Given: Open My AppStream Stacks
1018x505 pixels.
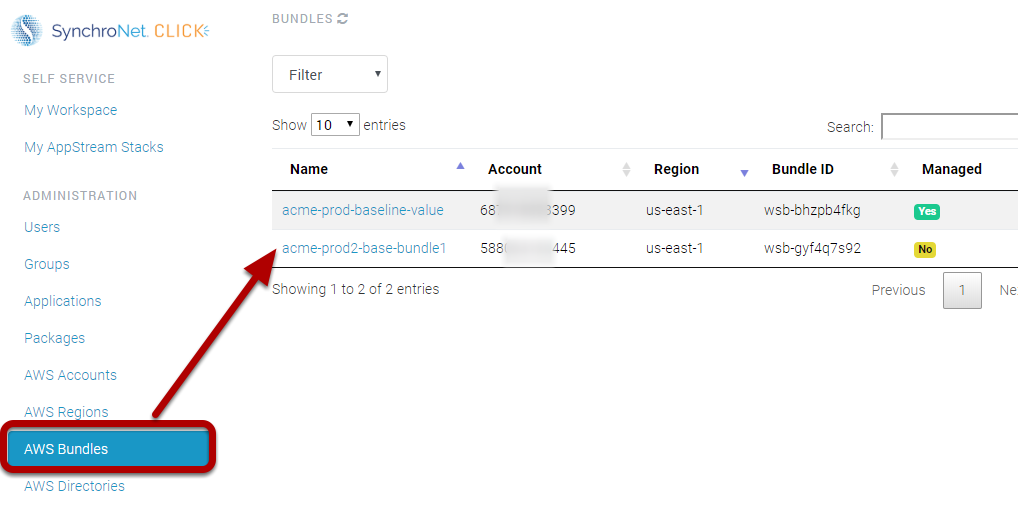Looking at the screenshot, I should tap(94, 147).
